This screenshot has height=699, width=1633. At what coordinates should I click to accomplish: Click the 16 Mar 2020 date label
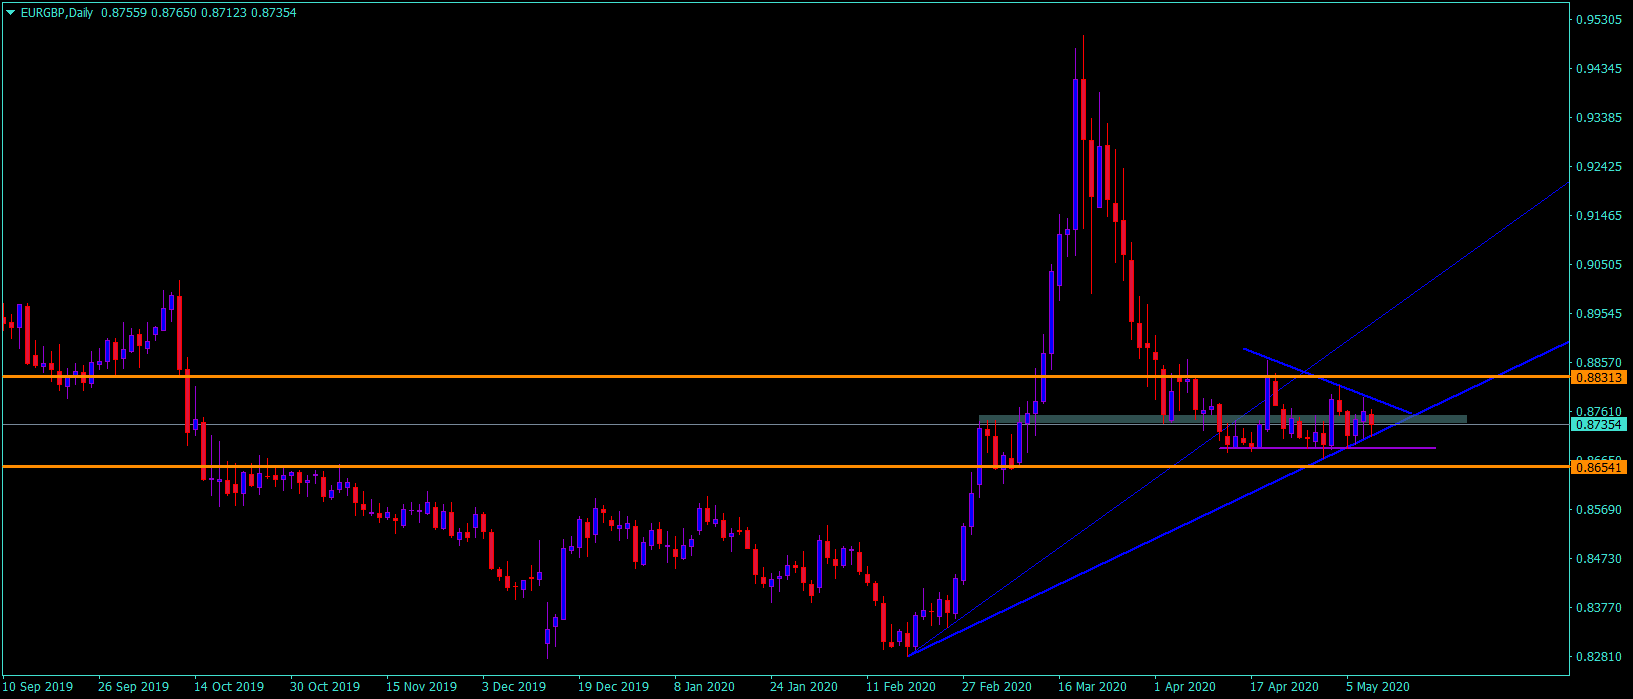[x=1092, y=687]
